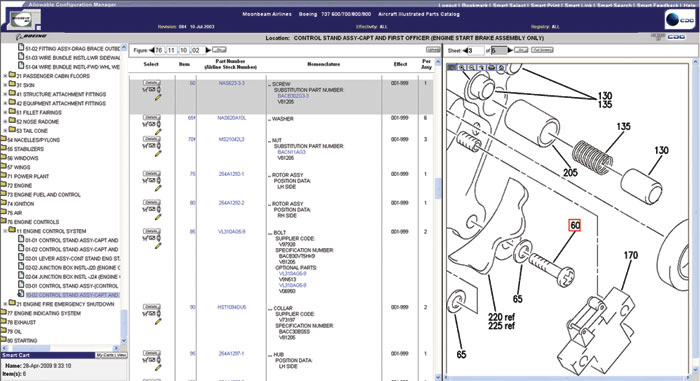This screenshot has width=700, height=381.
Task: Open Smart Search in top menu
Action: click(614, 5)
